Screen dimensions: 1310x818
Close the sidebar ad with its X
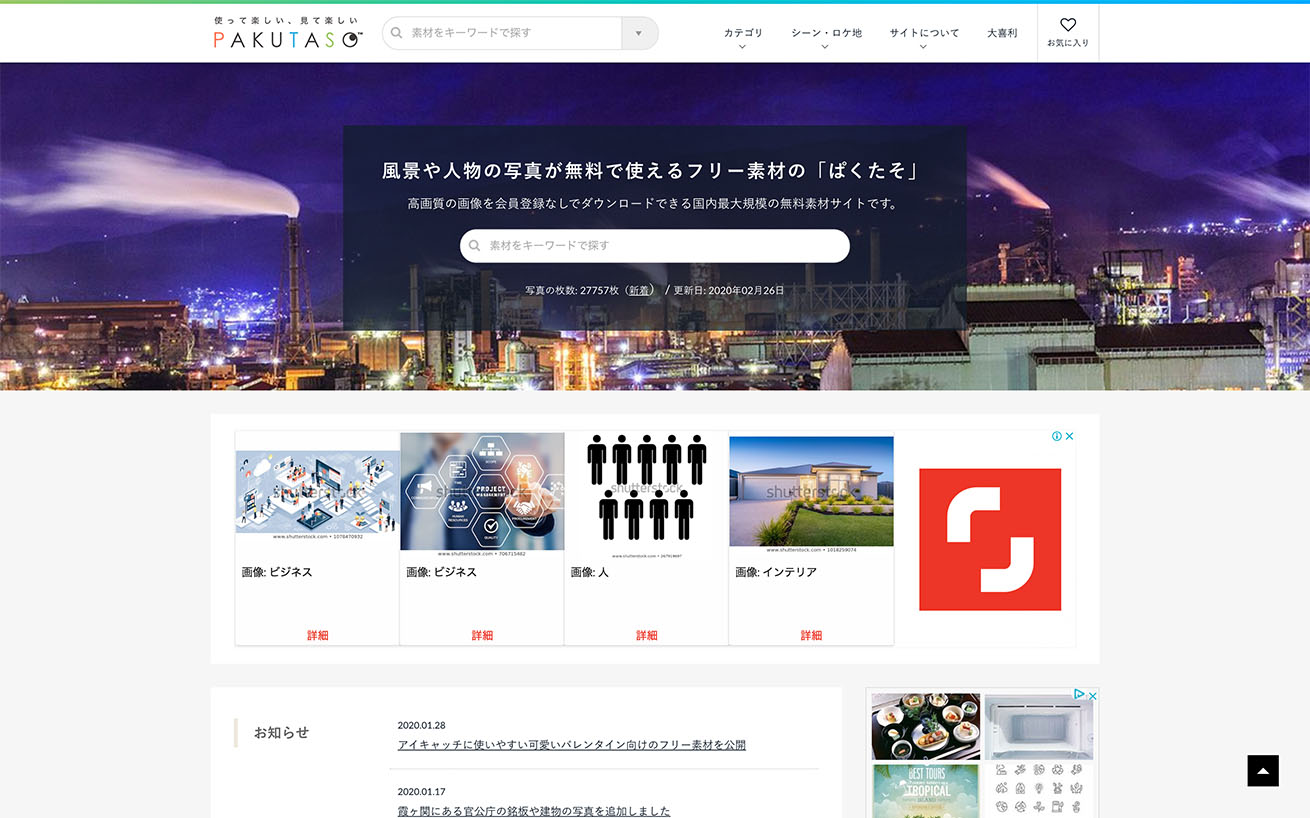[1093, 694]
